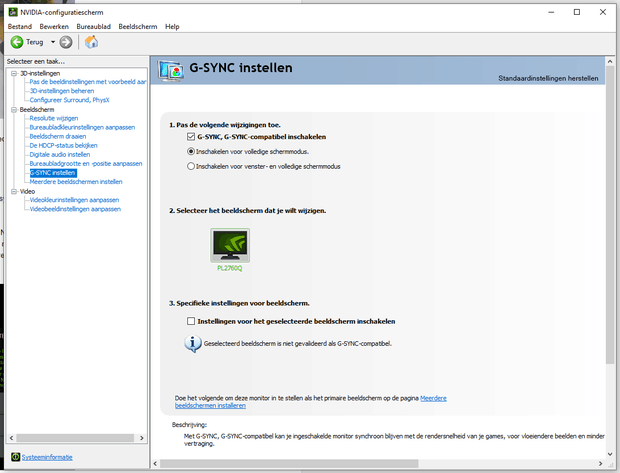Open Resolutie wijzigen task
The image size is (620, 473).
(54, 118)
